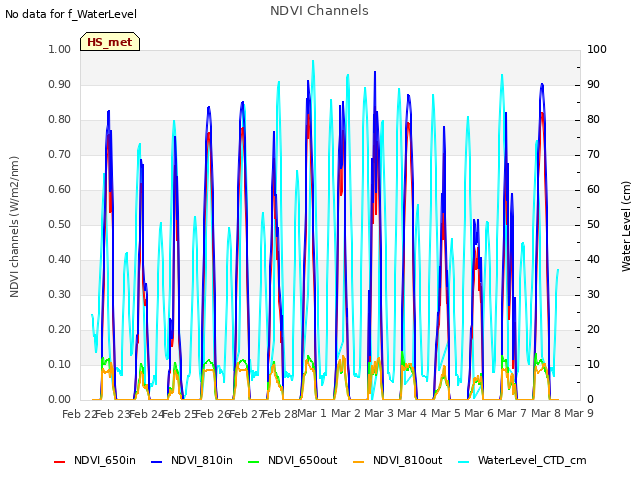The width and height of the screenshot is (640, 480).
Task: Click the blue NDVI_810in legend swatch
Action: click(x=157, y=462)
